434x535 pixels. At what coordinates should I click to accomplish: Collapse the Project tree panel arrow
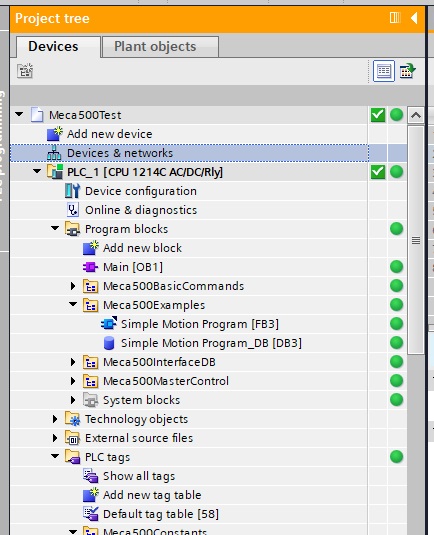coord(414,18)
